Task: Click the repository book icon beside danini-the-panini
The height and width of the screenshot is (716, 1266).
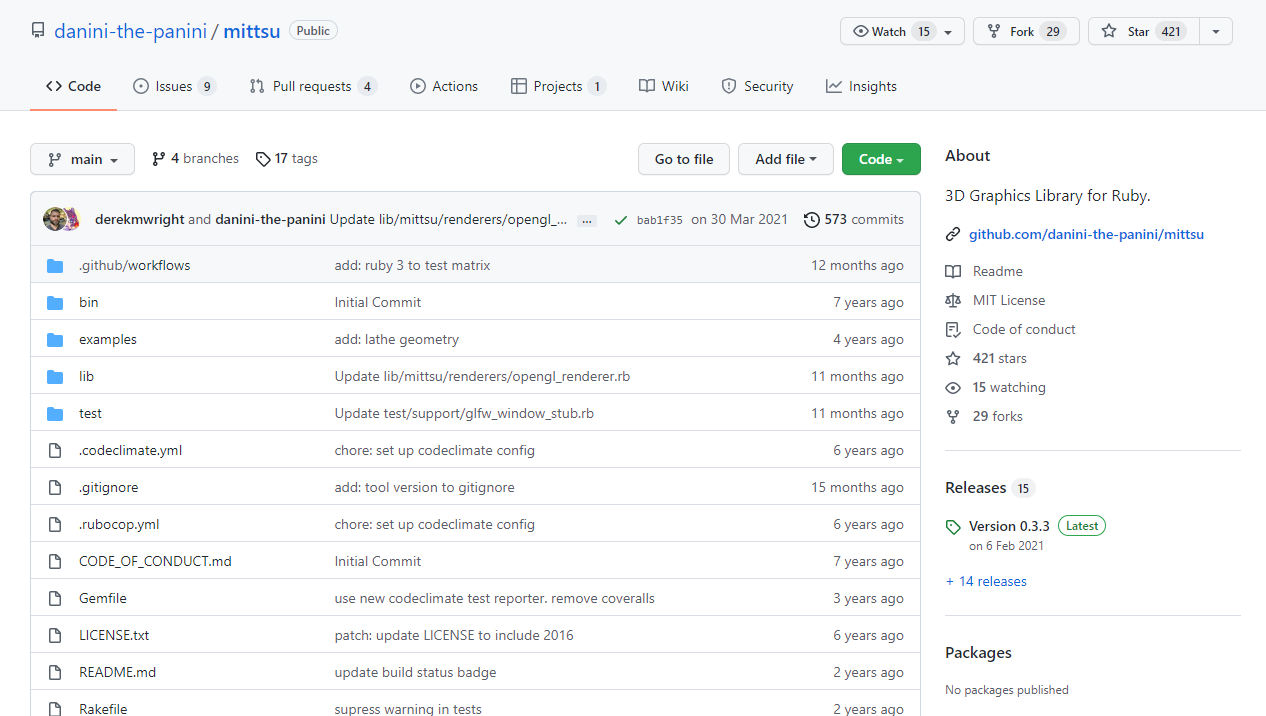Action: point(38,31)
